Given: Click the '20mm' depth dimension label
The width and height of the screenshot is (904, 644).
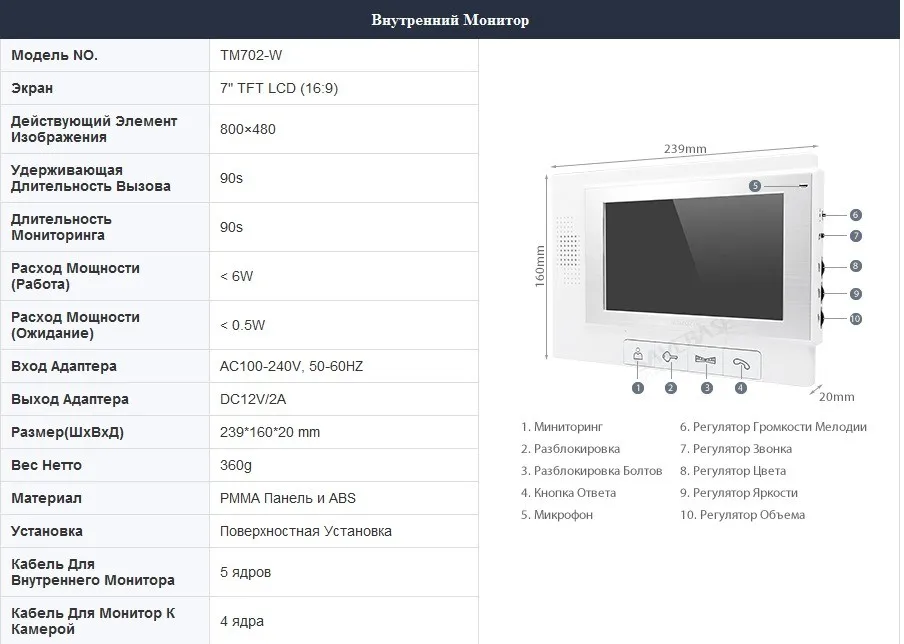Looking at the screenshot, I should 837,397.
